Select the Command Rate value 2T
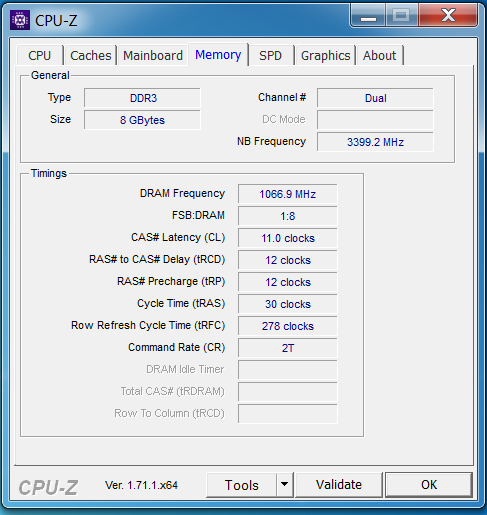 (288, 348)
